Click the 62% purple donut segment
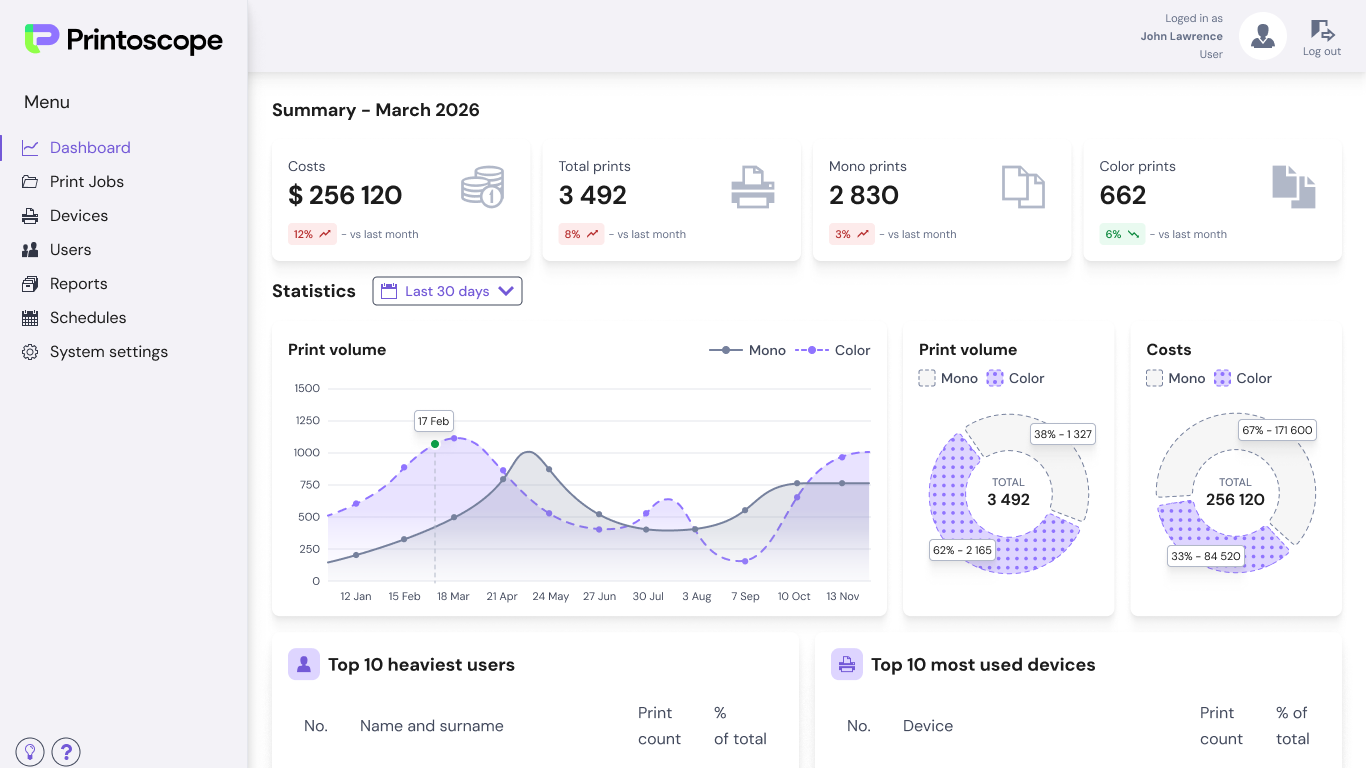 tap(948, 500)
